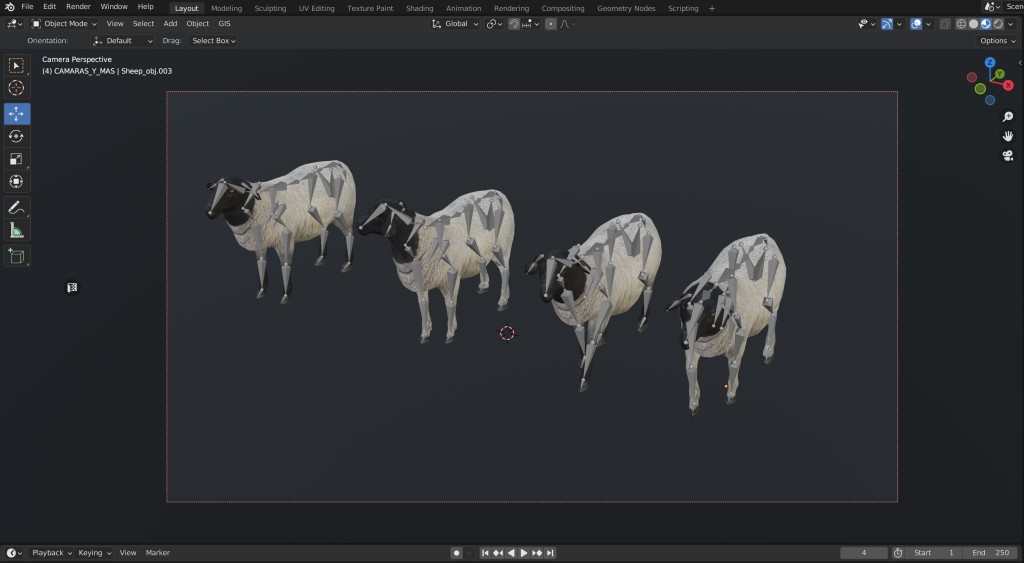Activate the Measure tool
The width and height of the screenshot is (1024, 563).
(16, 231)
